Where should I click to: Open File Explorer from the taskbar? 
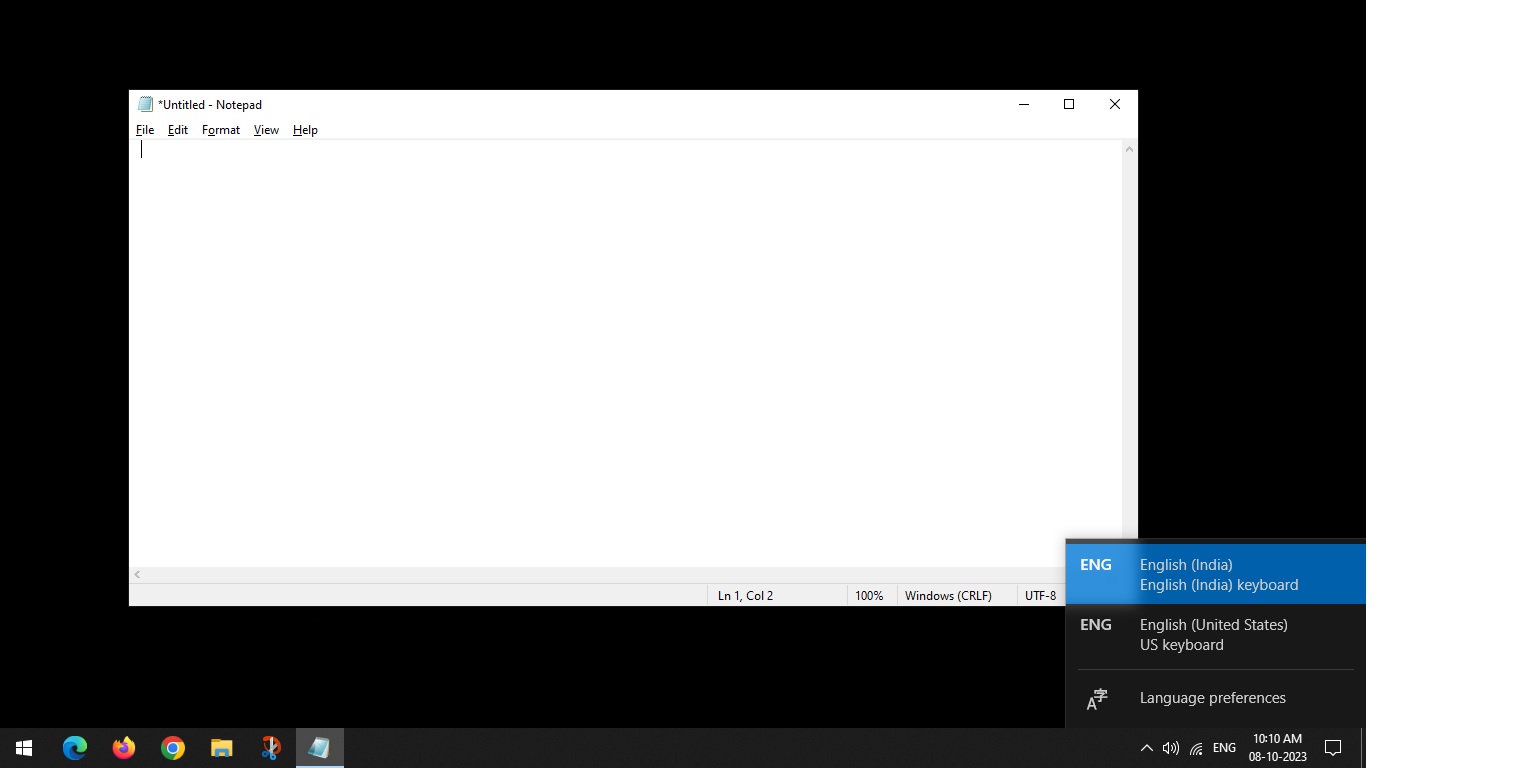point(221,747)
